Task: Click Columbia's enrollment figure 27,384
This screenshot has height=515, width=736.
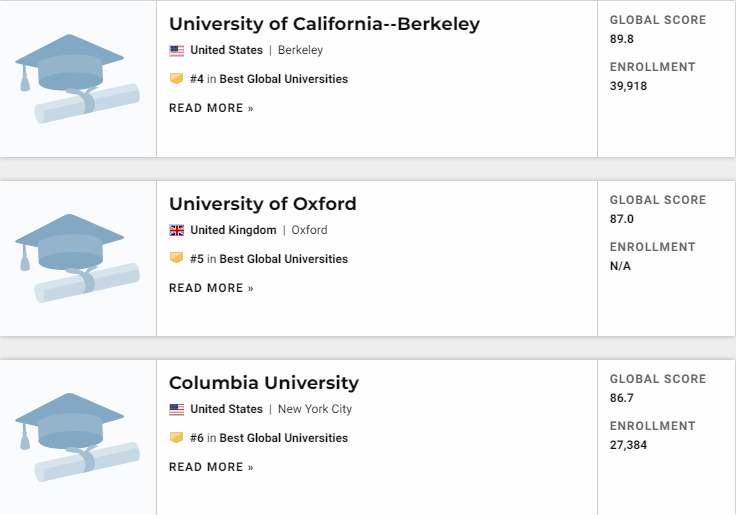Action: (628, 445)
